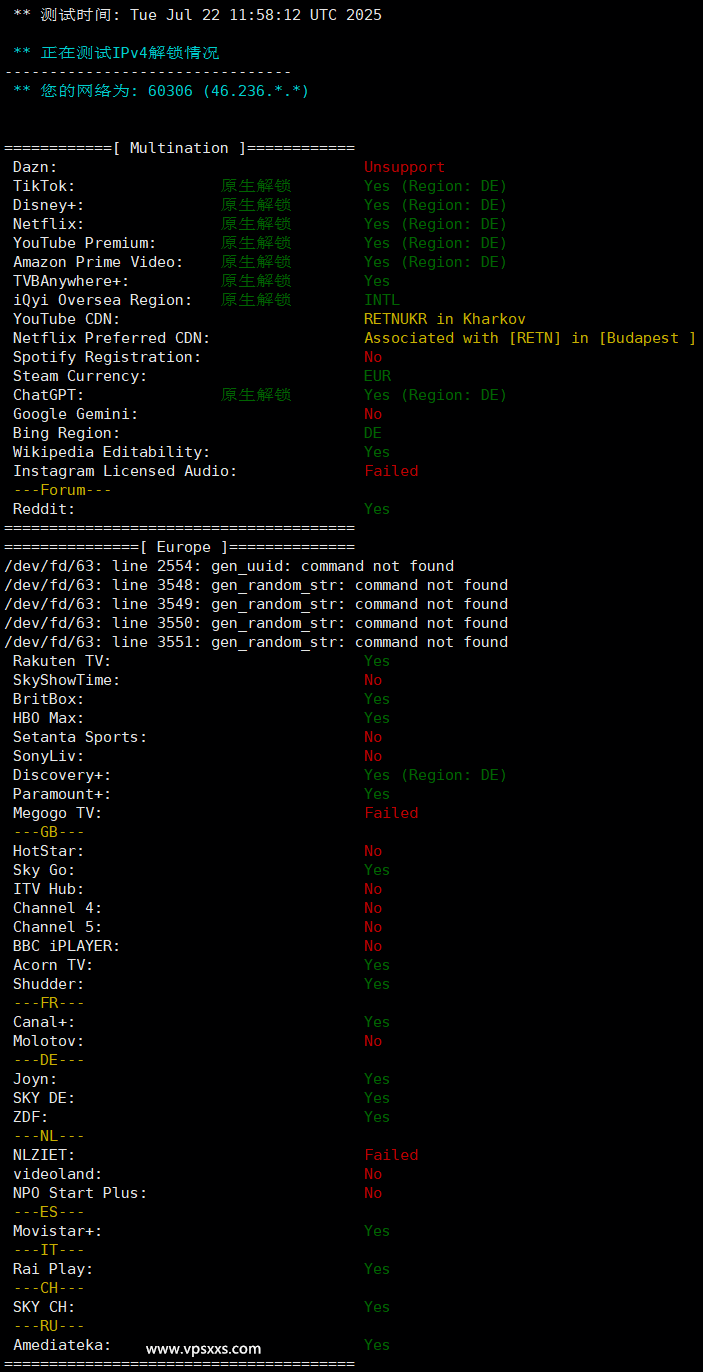Click the Rakuten TV: label
This screenshot has width=703, height=1372.
coord(62,661)
